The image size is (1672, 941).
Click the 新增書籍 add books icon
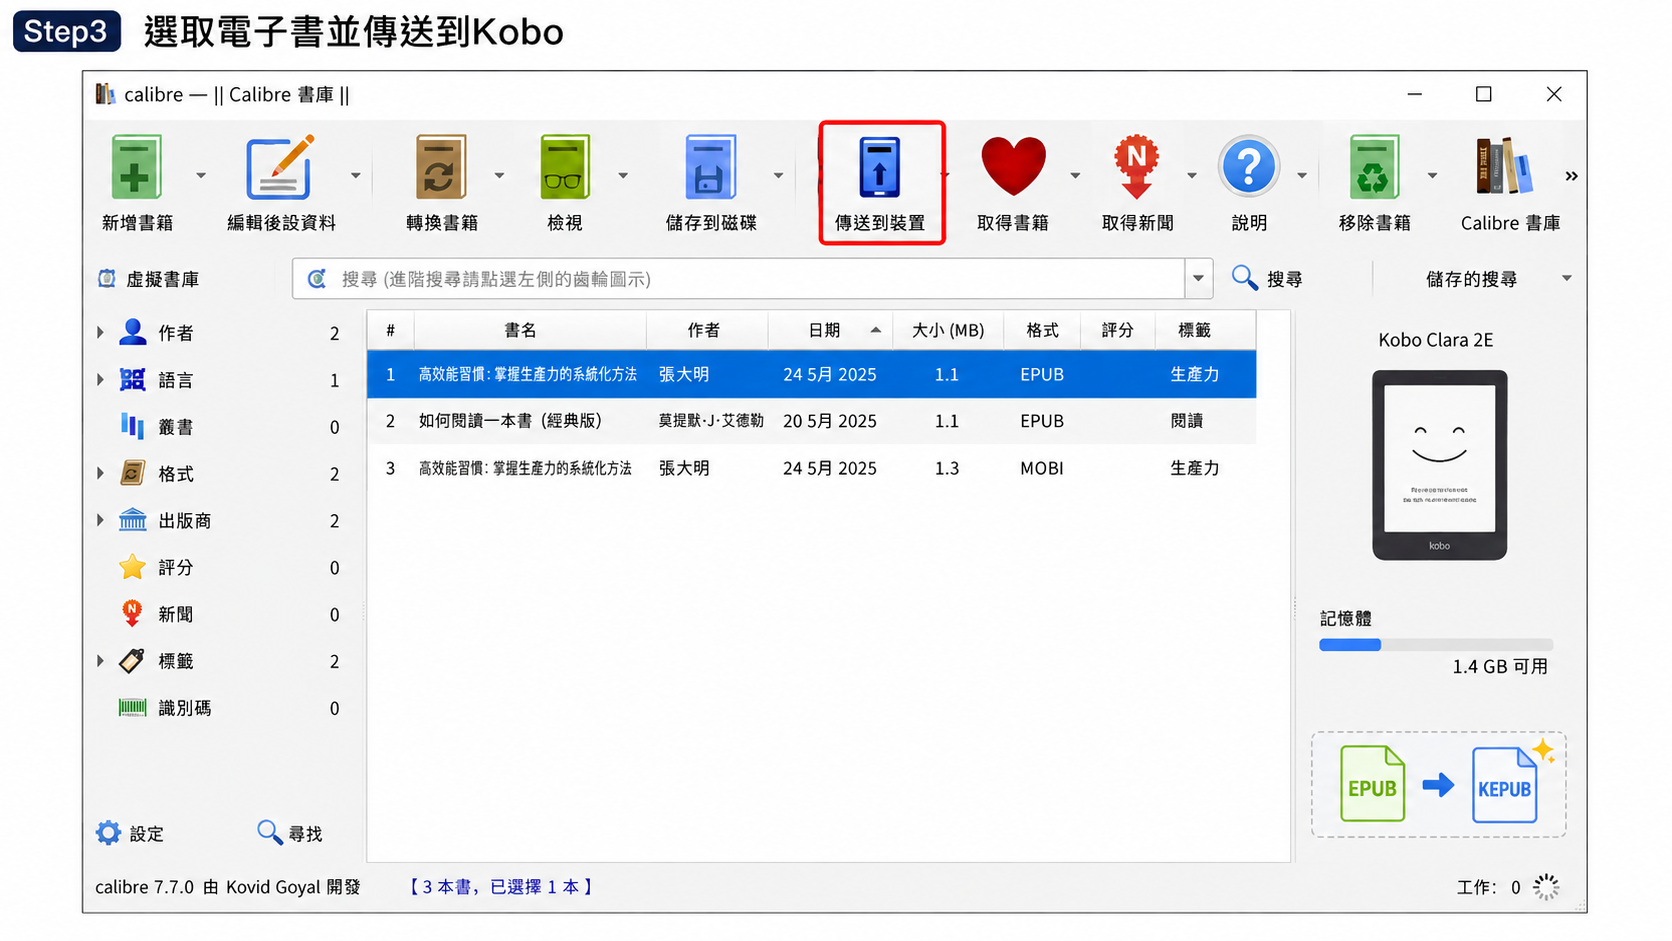click(x=136, y=168)
